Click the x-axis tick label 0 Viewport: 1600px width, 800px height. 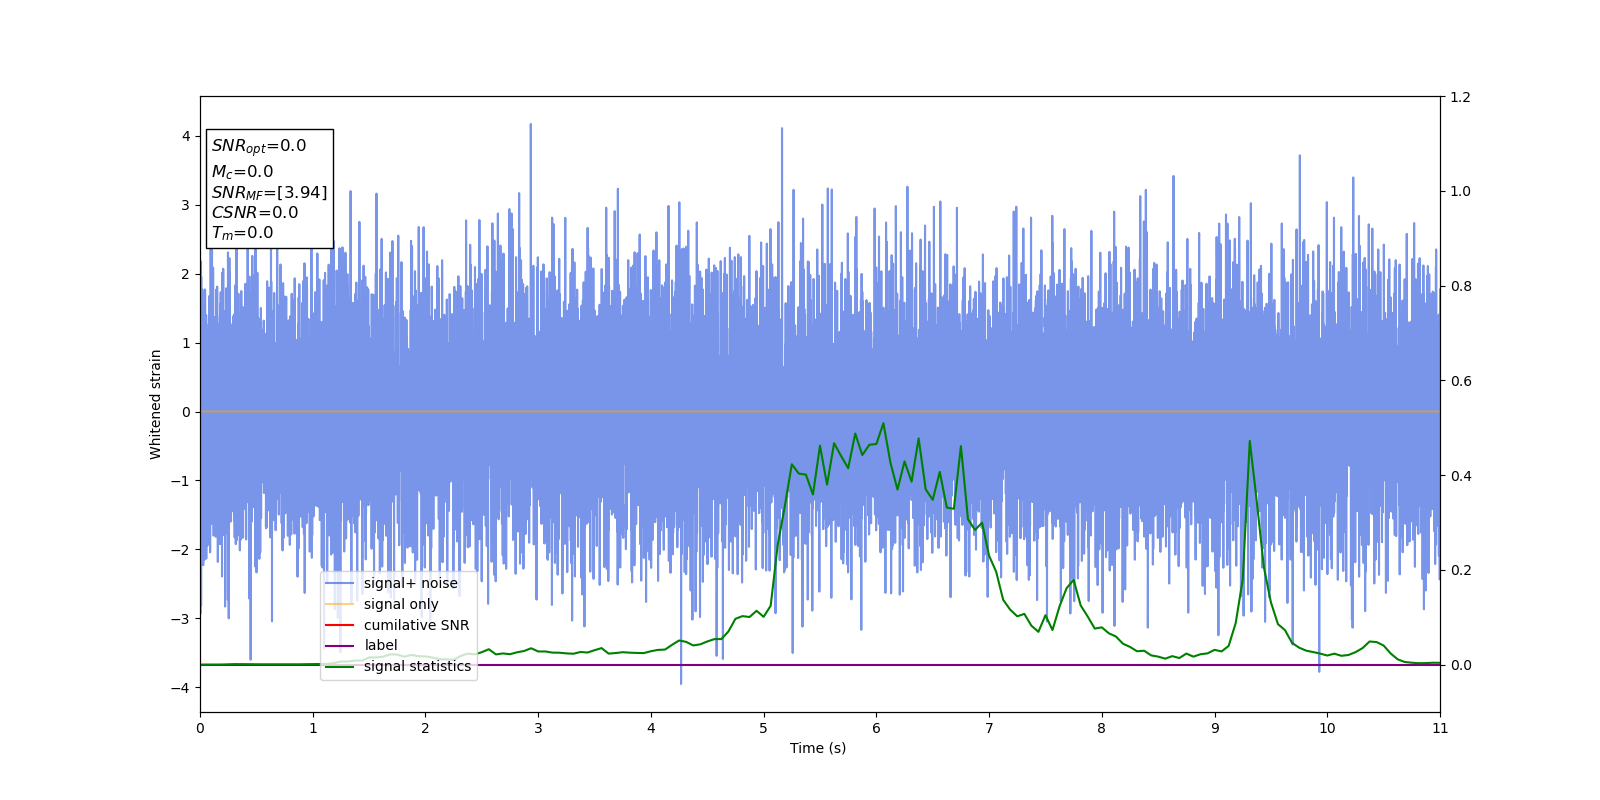tap(200, 728)
